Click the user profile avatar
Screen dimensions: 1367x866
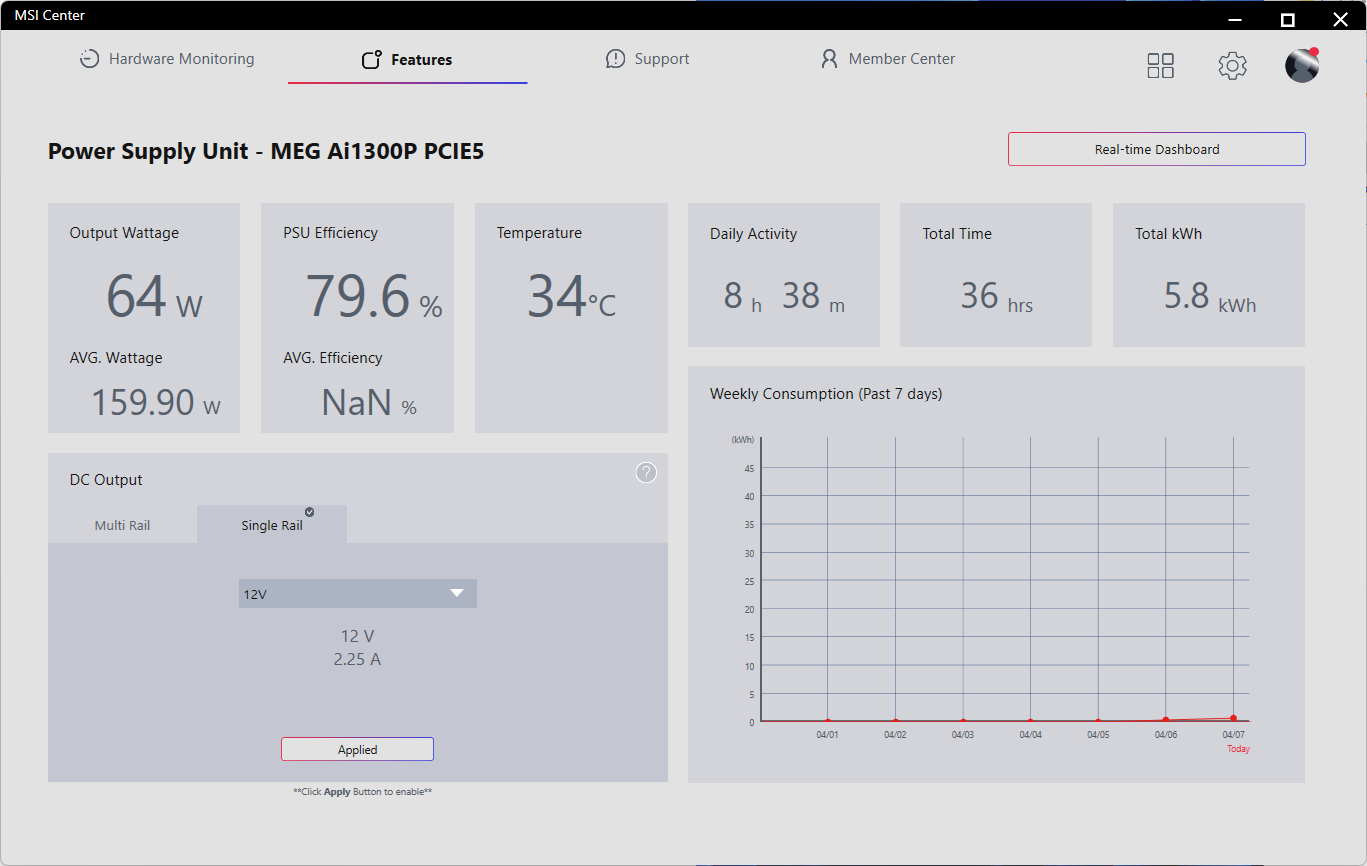tap(1302, 65)
